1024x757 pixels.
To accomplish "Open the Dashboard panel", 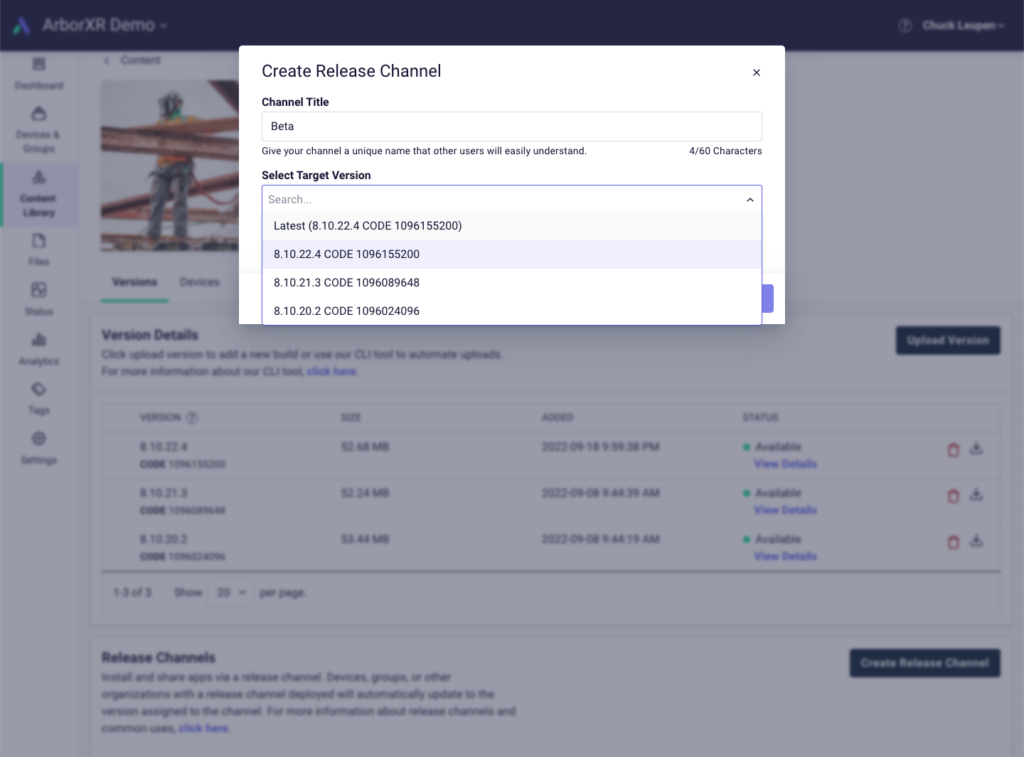I will 38,75.
